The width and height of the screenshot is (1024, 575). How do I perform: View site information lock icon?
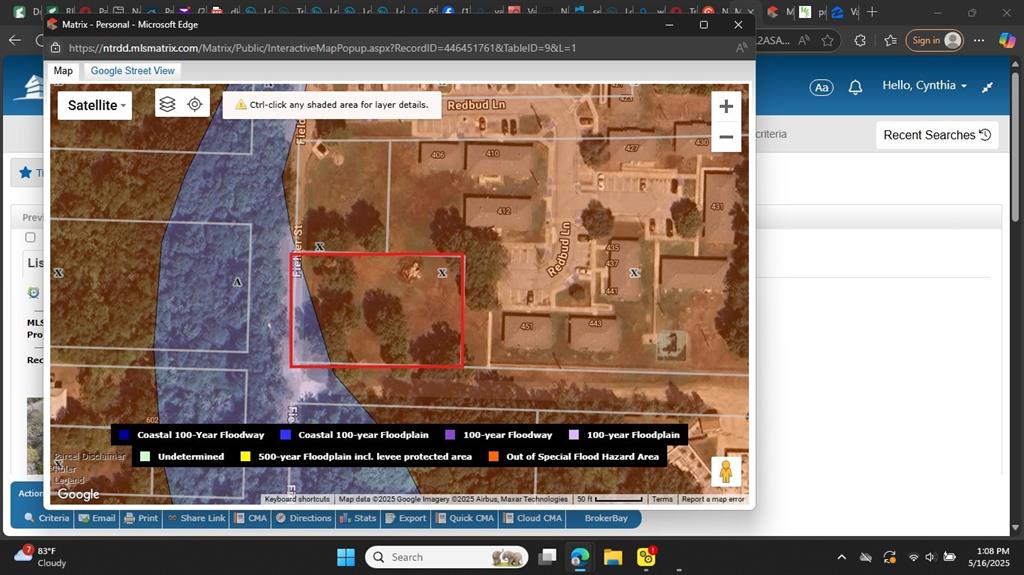pyautogui.click(x=56, y=48)
